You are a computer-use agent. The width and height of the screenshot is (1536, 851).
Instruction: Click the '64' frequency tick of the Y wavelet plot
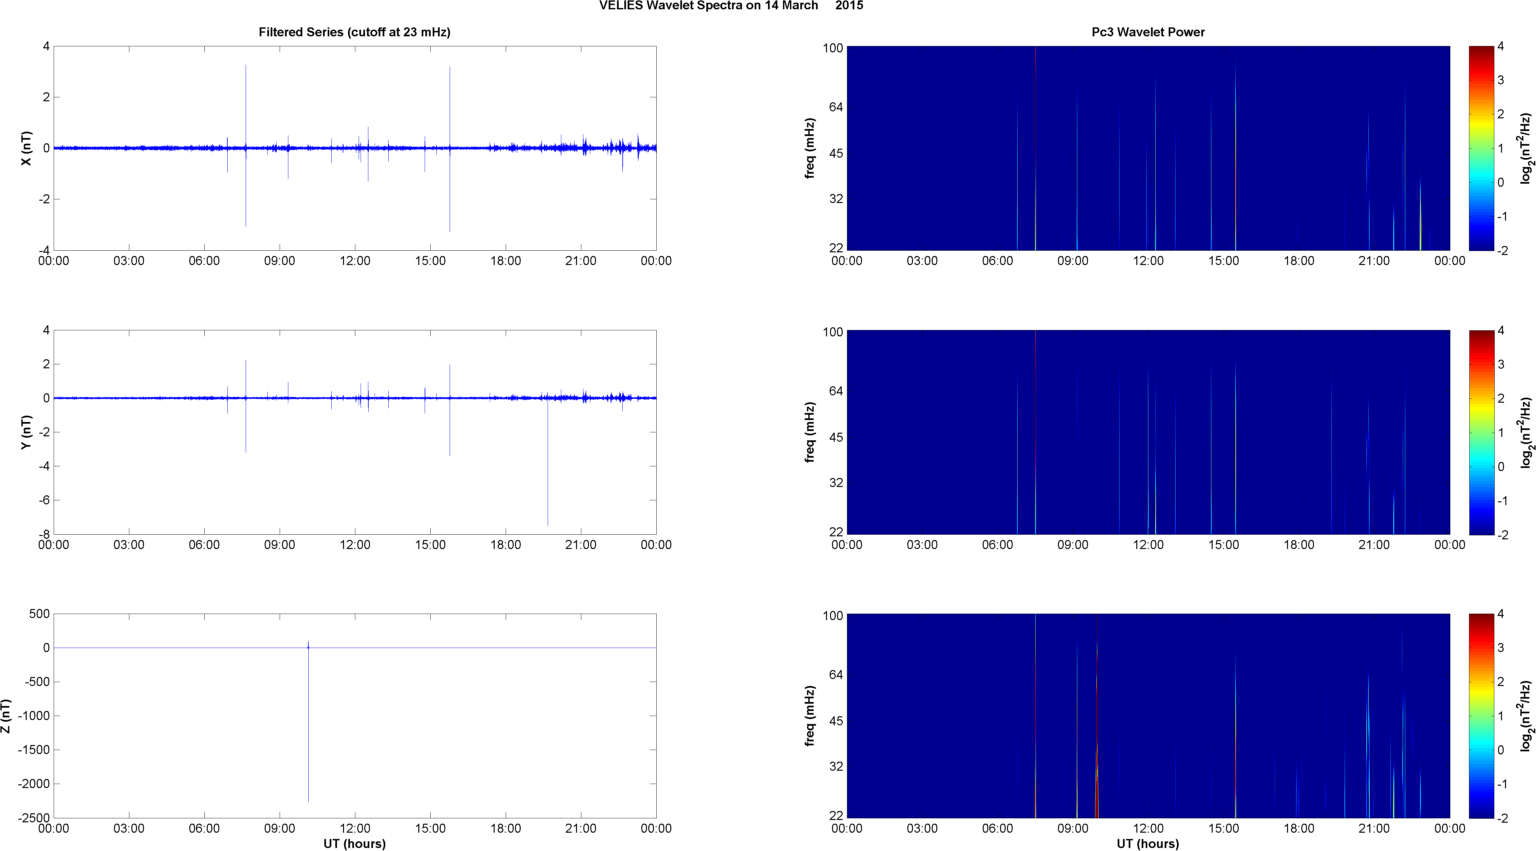pos(836,391)
